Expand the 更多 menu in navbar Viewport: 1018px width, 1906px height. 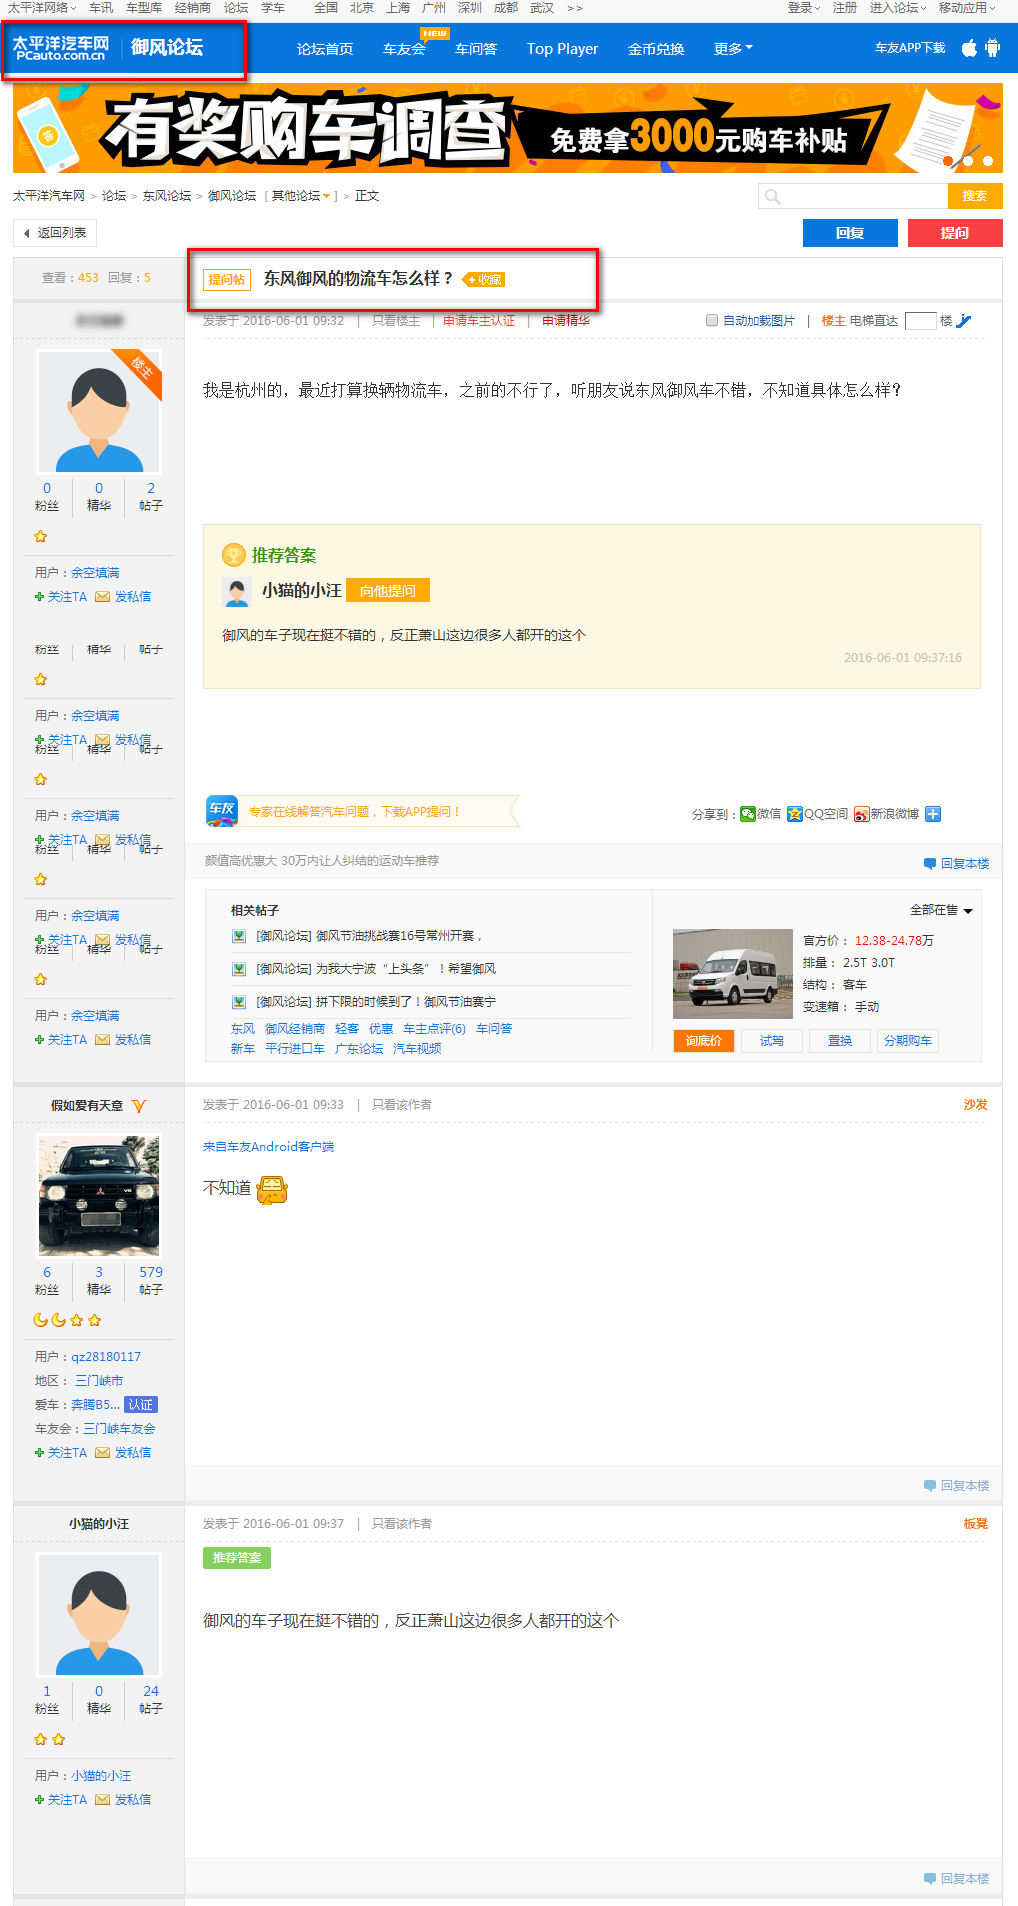tap(733, 49)
